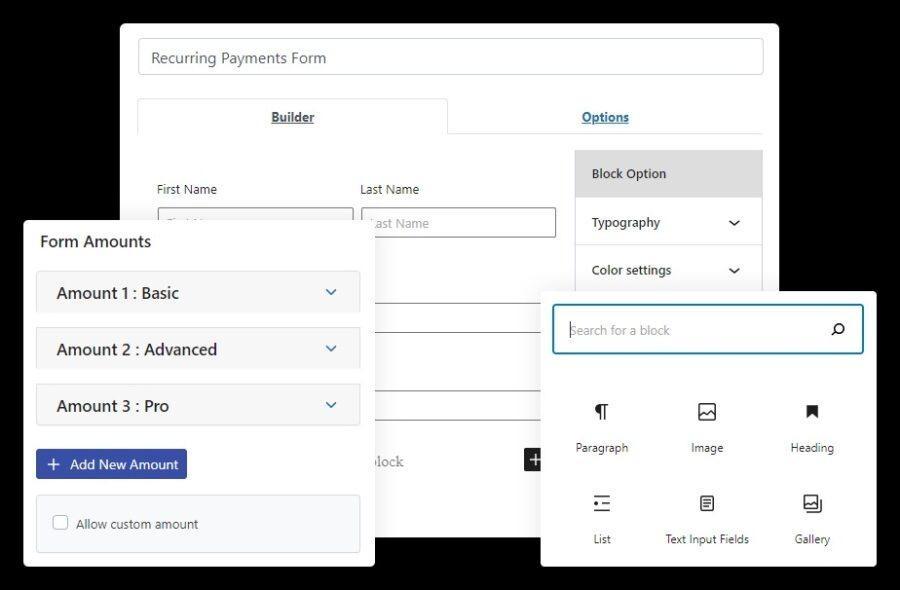
Task: Click the Add New Amount button
Action: (x=111, y=463)
